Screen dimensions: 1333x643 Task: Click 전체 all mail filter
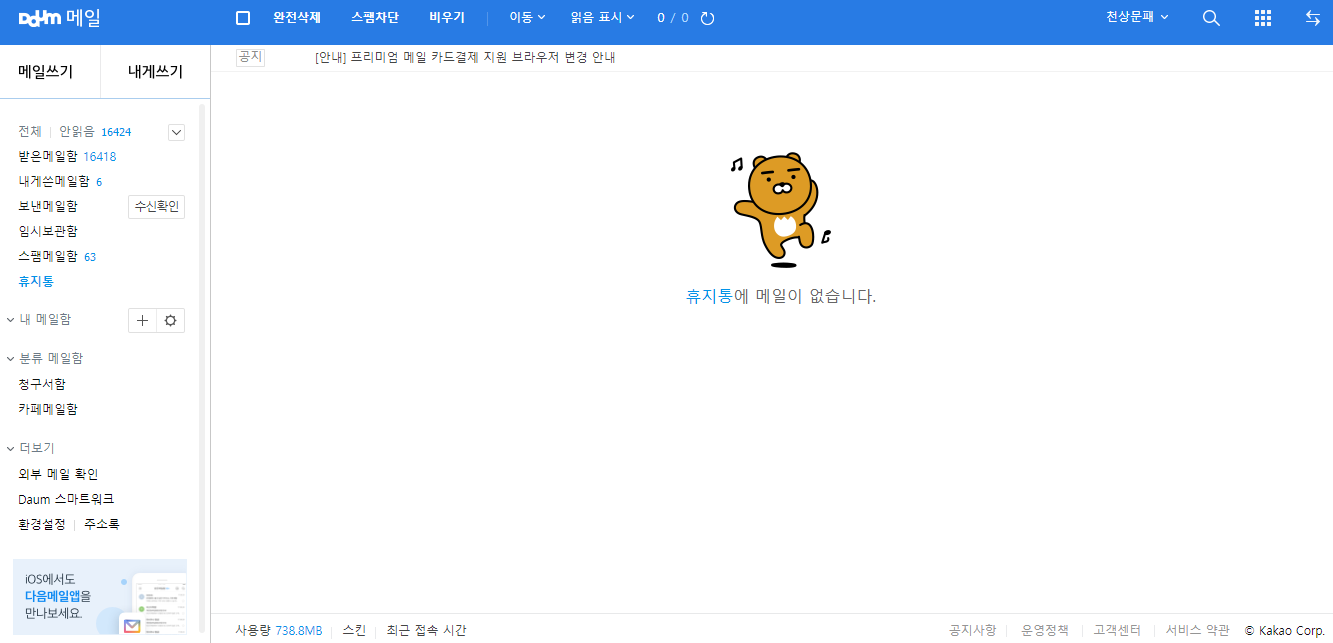[x=30, y=132]
